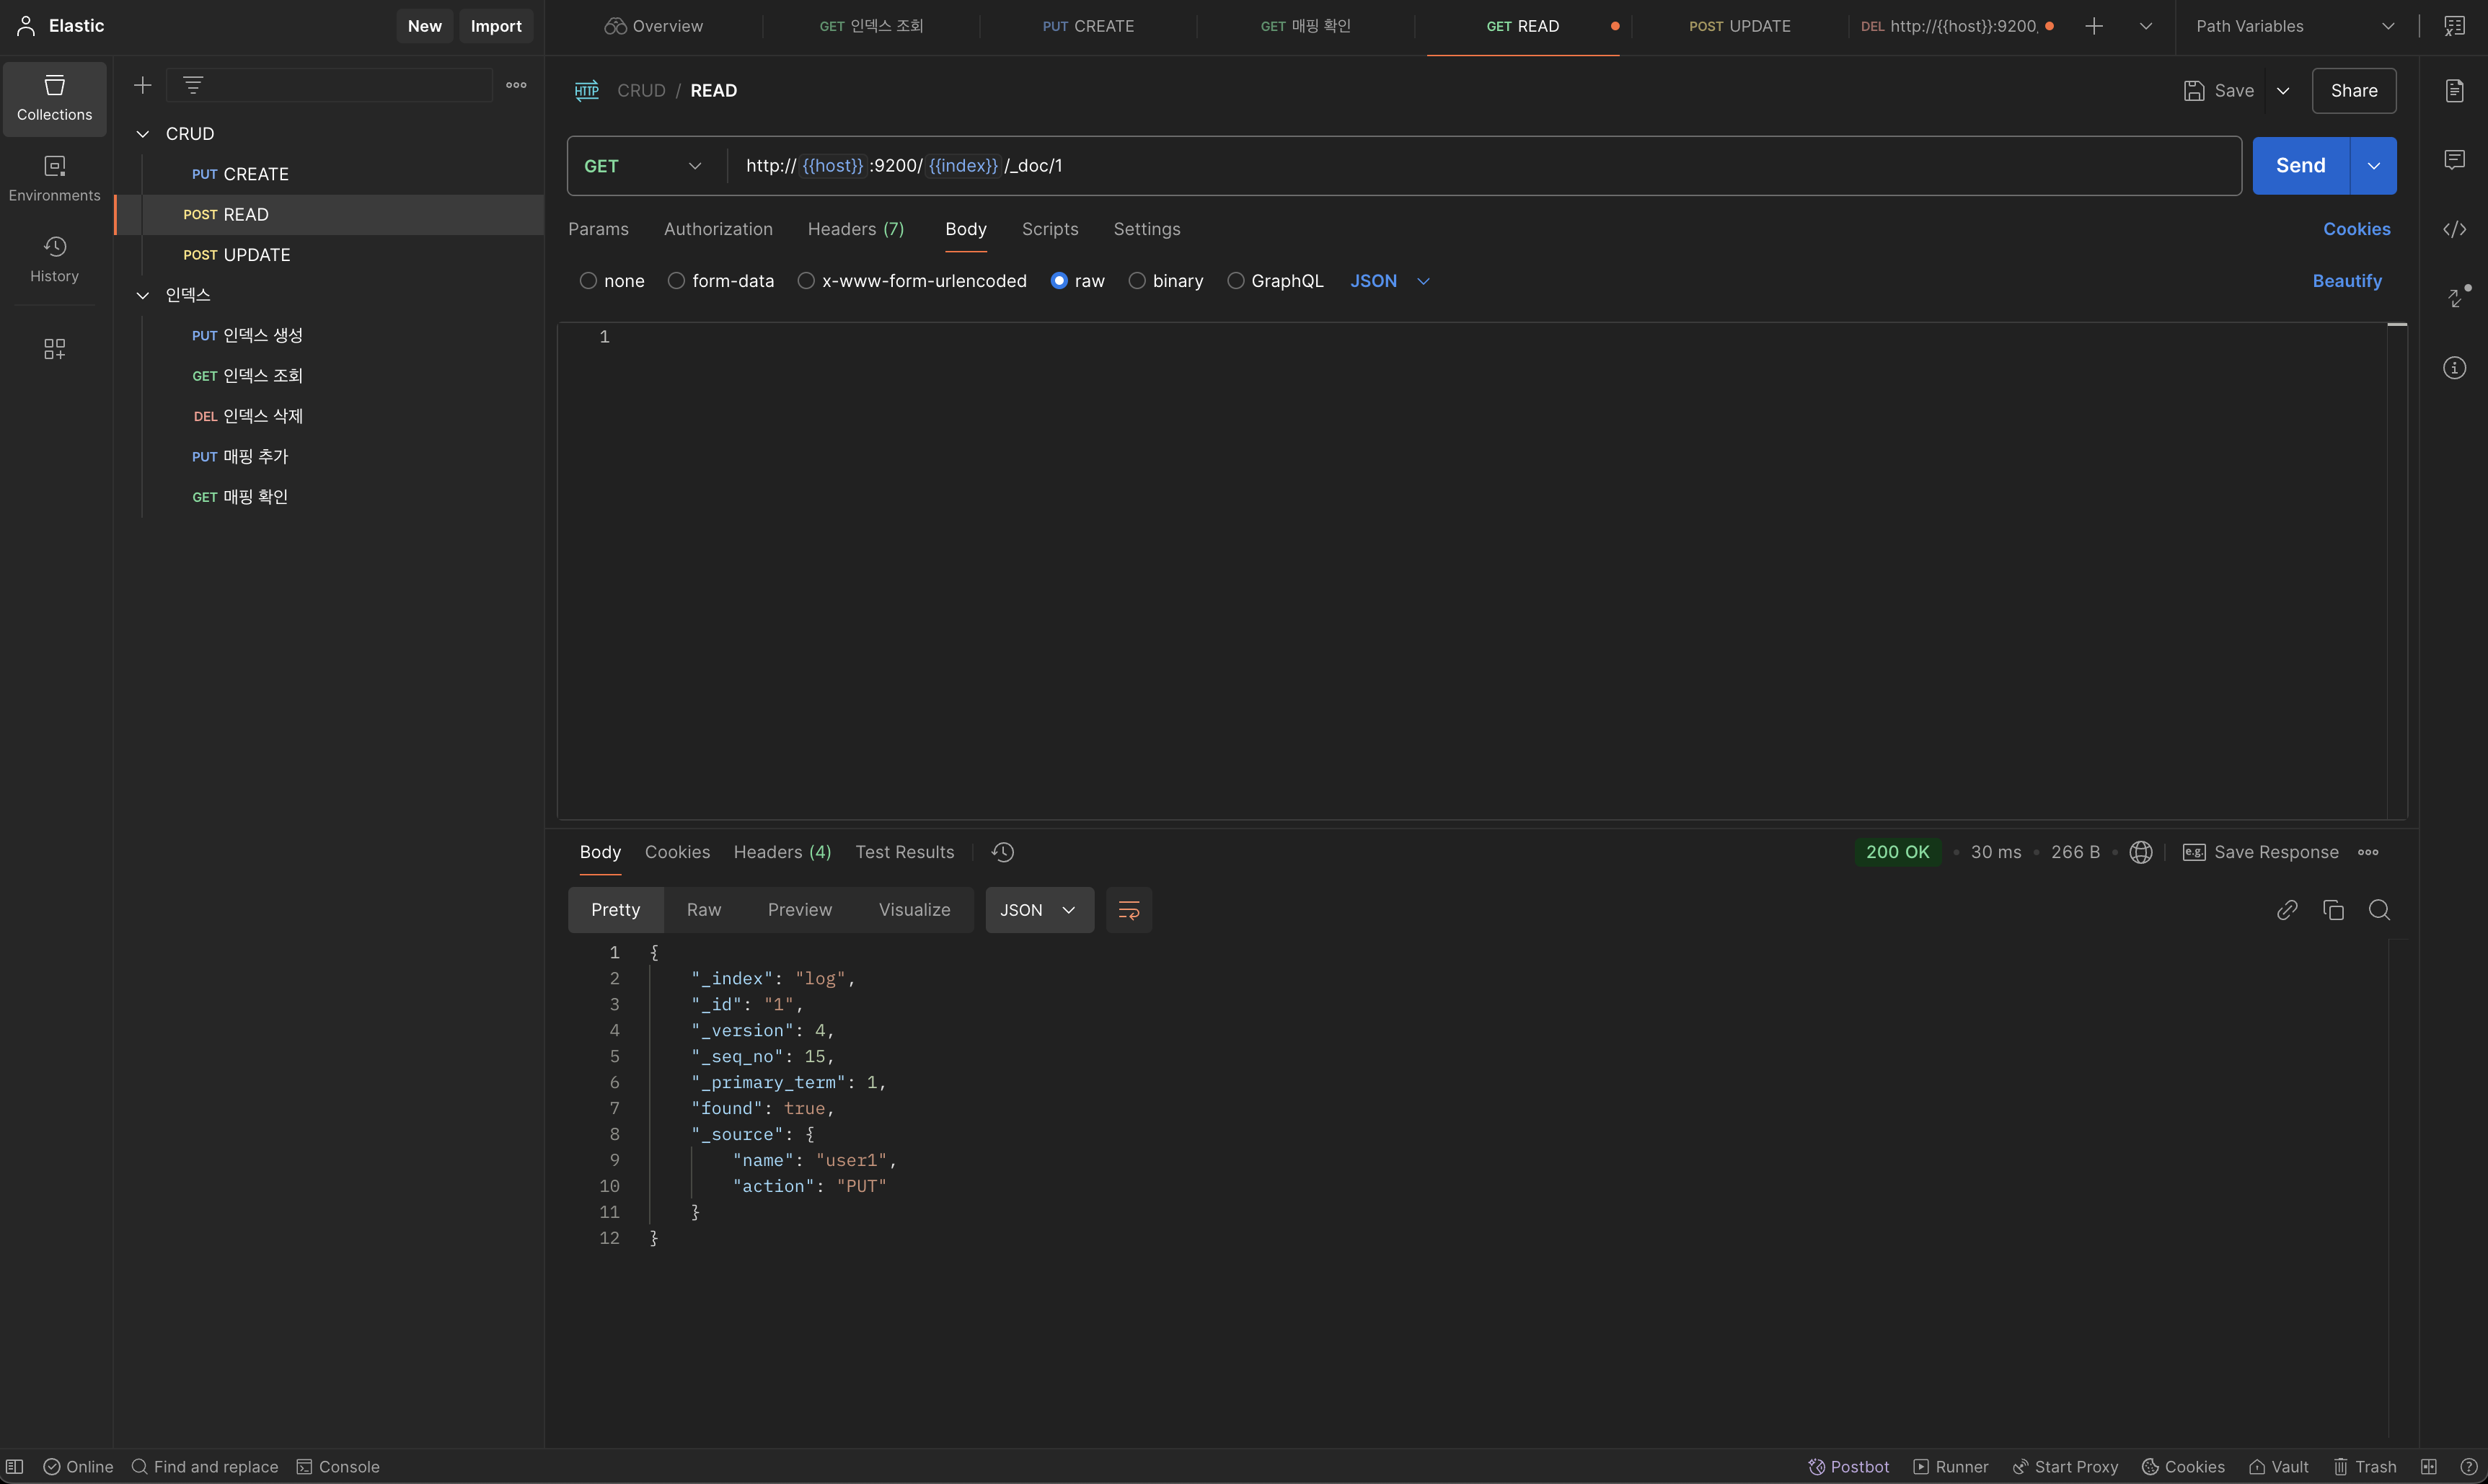Viewport: 2488px width, 1484px height.
Task: Click the plus icon to create collection
Action: [143, 85]
